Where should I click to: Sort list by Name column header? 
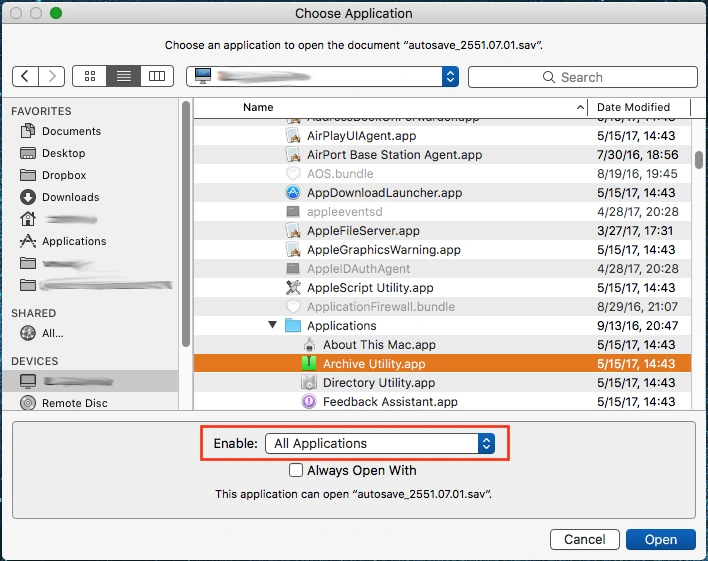[x=410, y=107]
